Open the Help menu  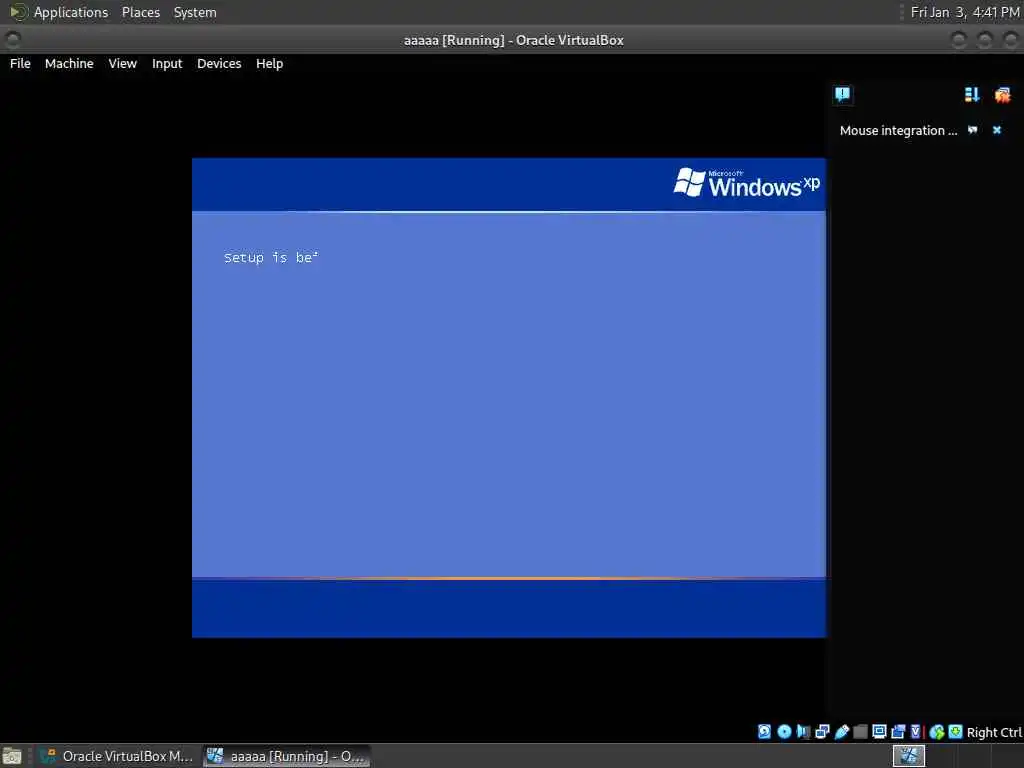coord(270,63)
